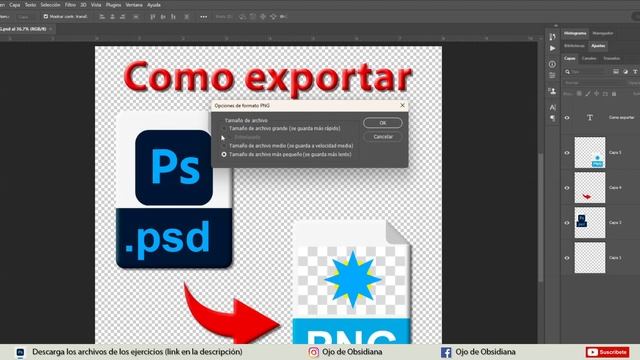Open the Ayuda menu

pos(154,5)
